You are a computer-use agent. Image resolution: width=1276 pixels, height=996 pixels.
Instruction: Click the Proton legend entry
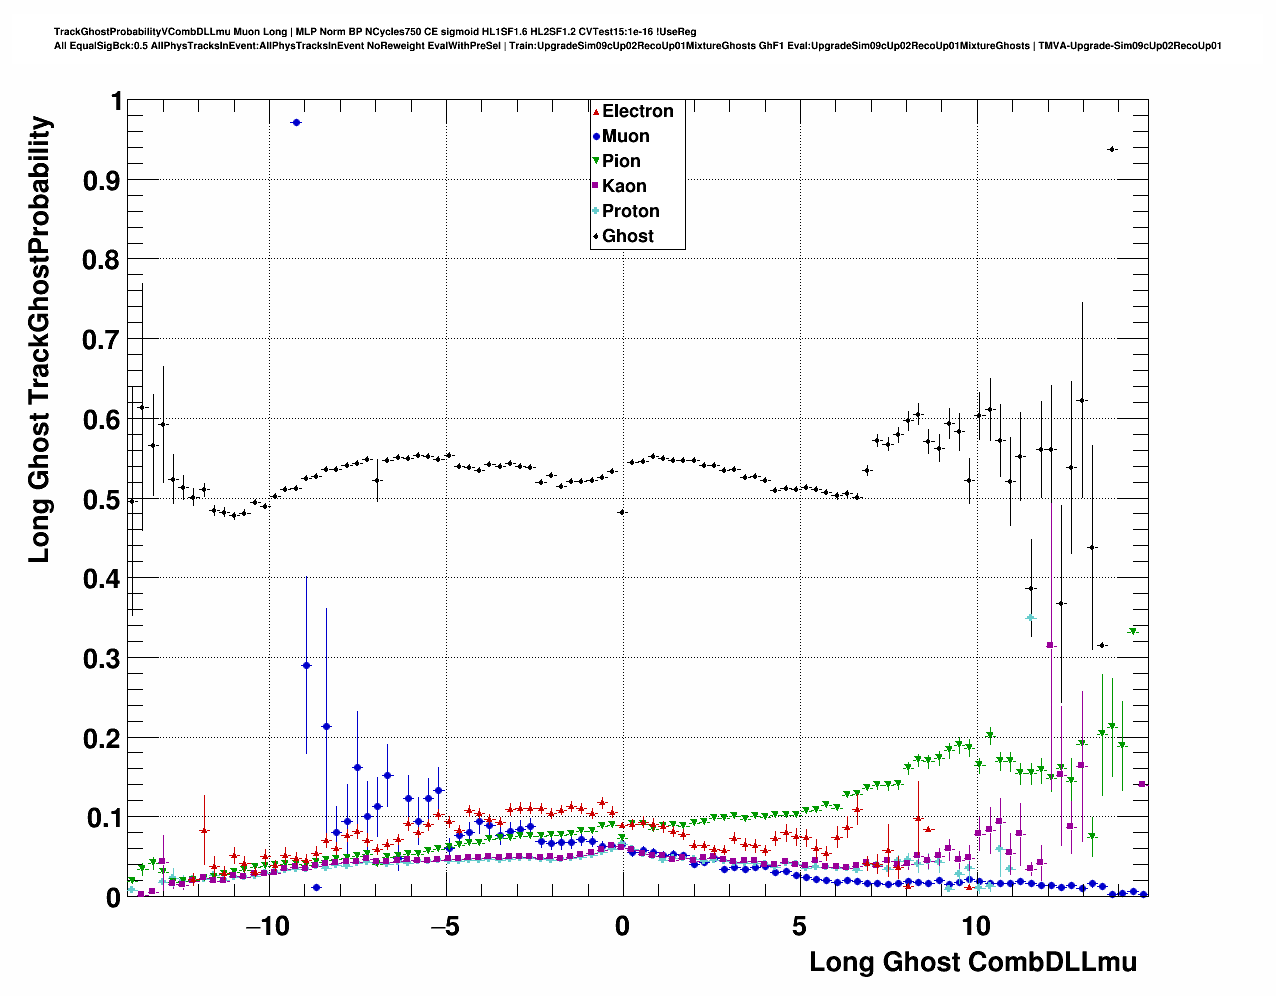pos(627,211)
